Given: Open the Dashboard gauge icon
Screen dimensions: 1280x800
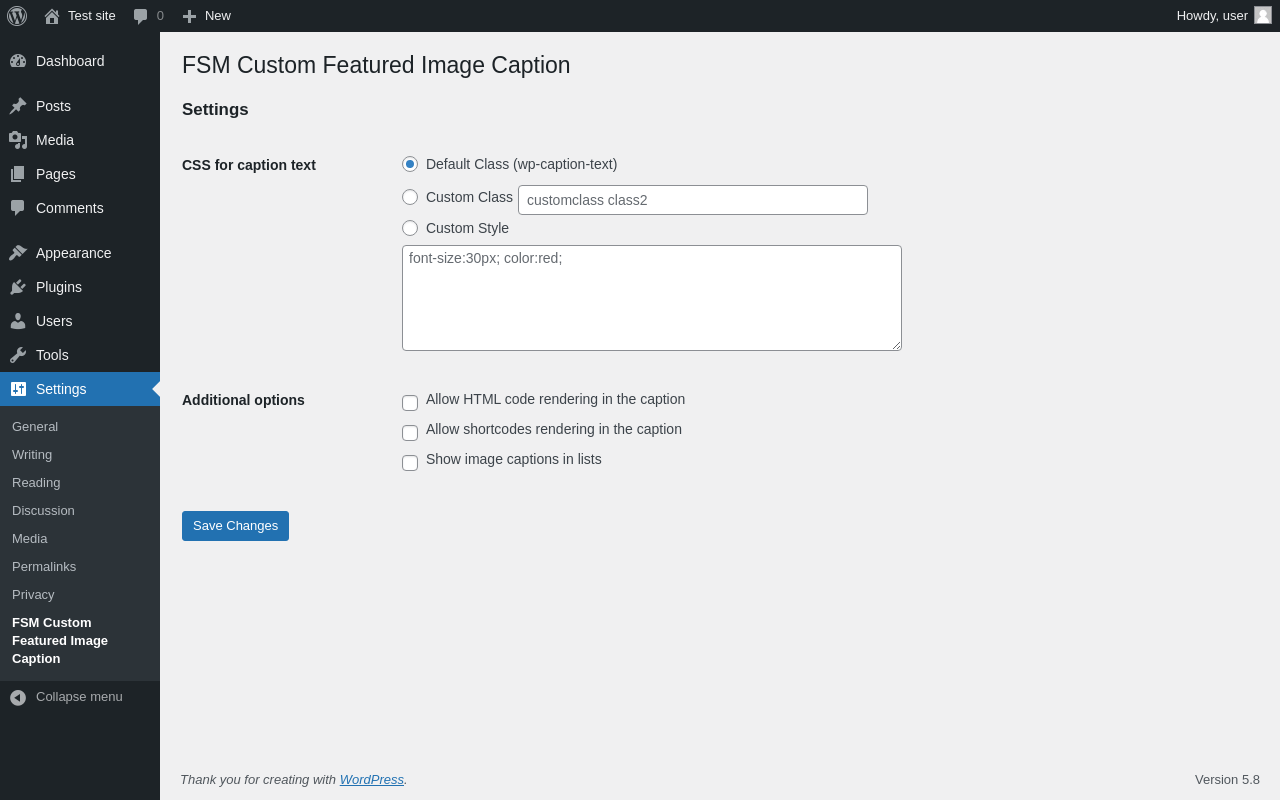Looking at the screenshot, I should [x=18, y=61].
